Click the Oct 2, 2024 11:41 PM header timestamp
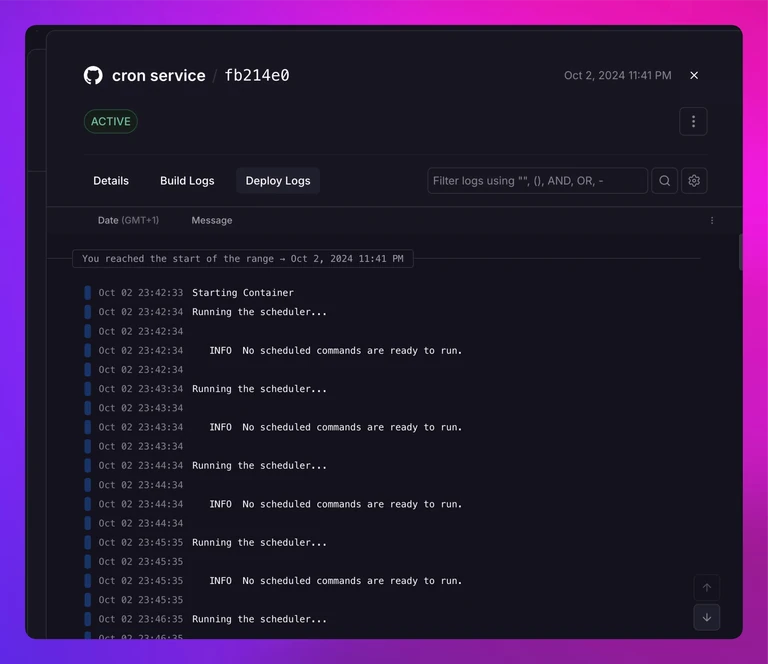Screen dimensions: 768x664 (x=618, y=75)
